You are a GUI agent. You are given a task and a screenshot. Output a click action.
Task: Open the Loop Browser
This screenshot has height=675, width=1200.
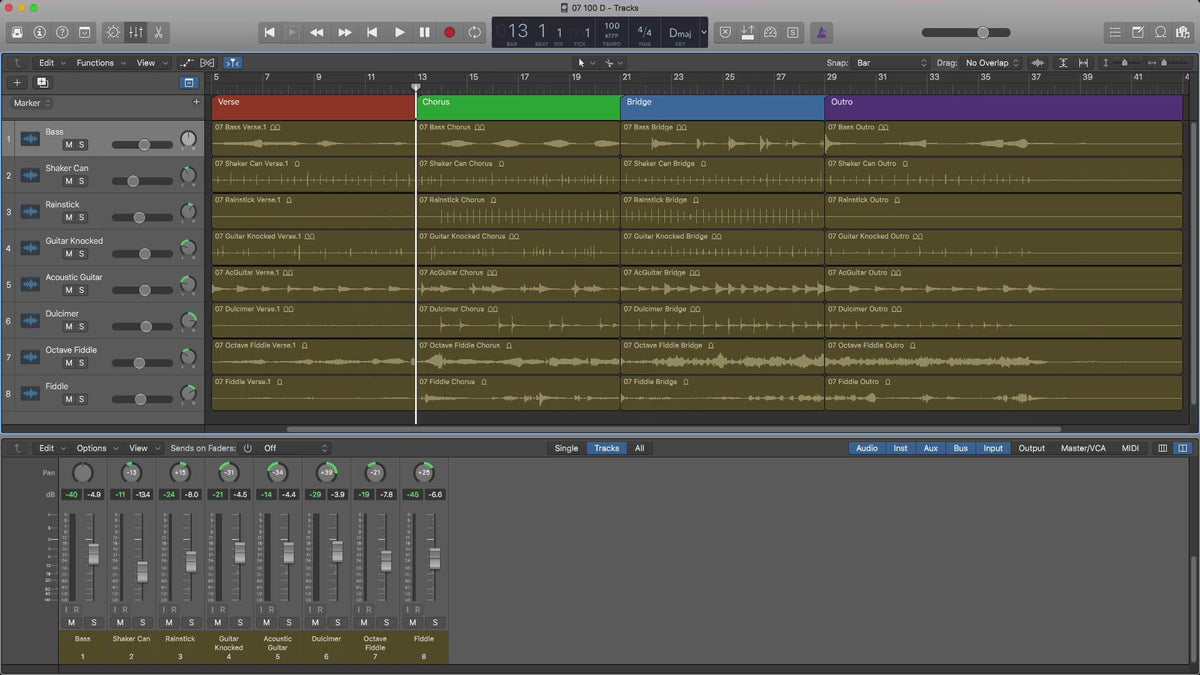pos(1161,32)
